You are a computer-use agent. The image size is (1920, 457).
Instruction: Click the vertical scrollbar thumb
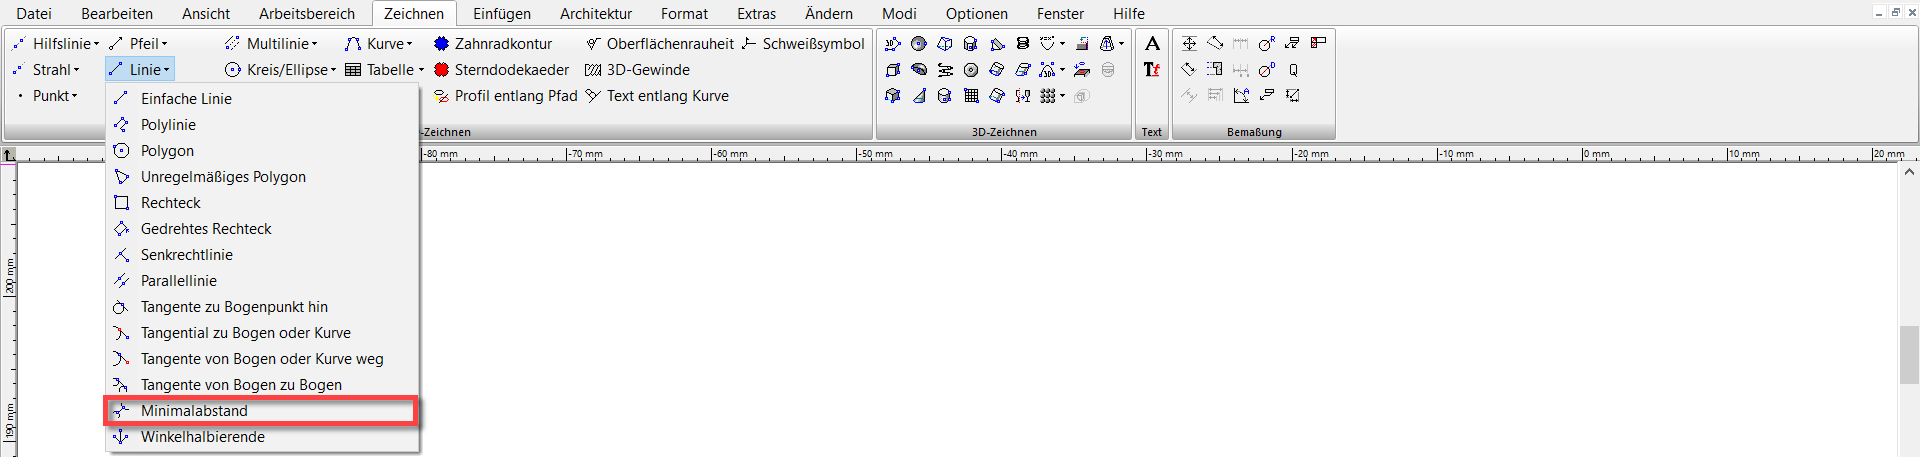coord(1908,354)
